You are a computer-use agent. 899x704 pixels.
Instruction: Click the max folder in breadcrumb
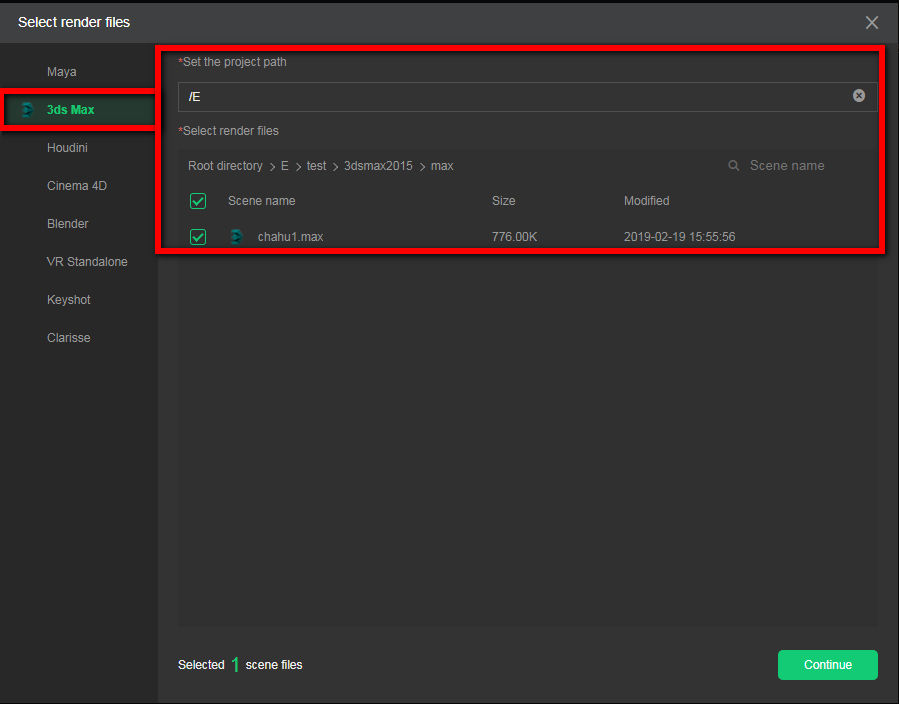tap(442, 166)
